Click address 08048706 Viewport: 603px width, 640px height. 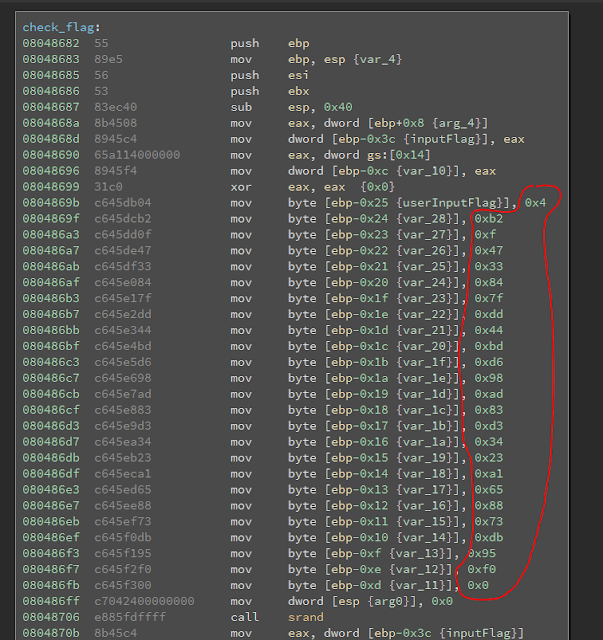tap(51, 617)
